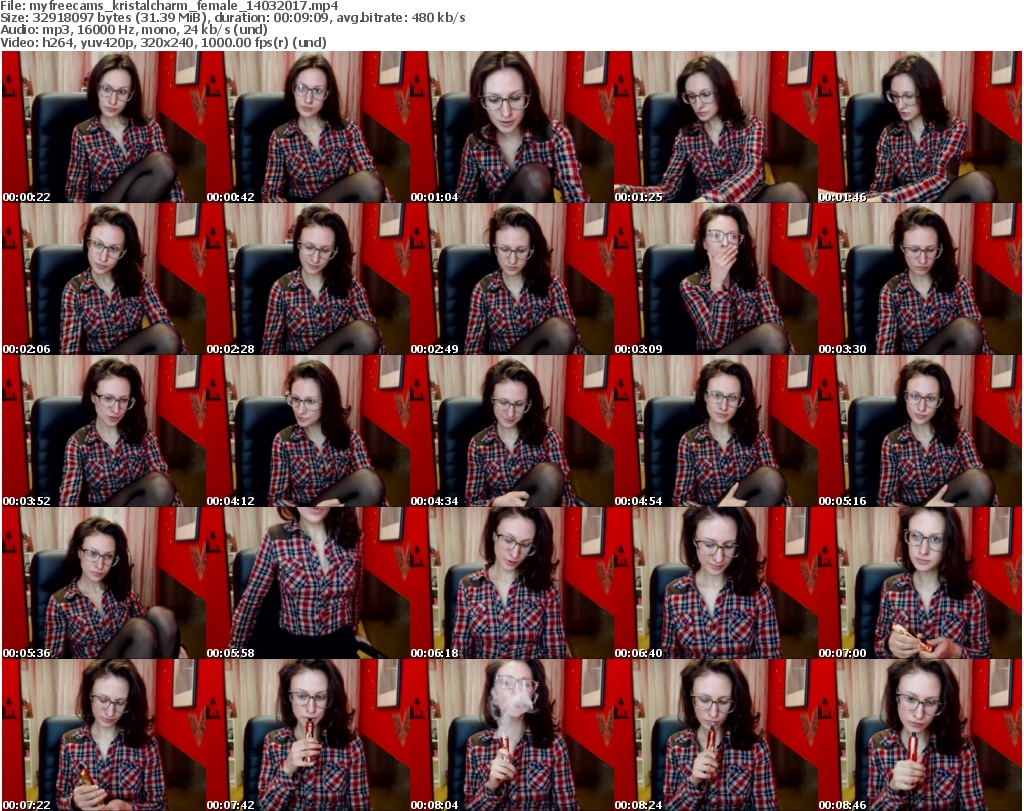Choose the 00:06:18 thumbnail
Viewport: 1024px width, 811px height.
pyautogui.click(x=511, y=583)
